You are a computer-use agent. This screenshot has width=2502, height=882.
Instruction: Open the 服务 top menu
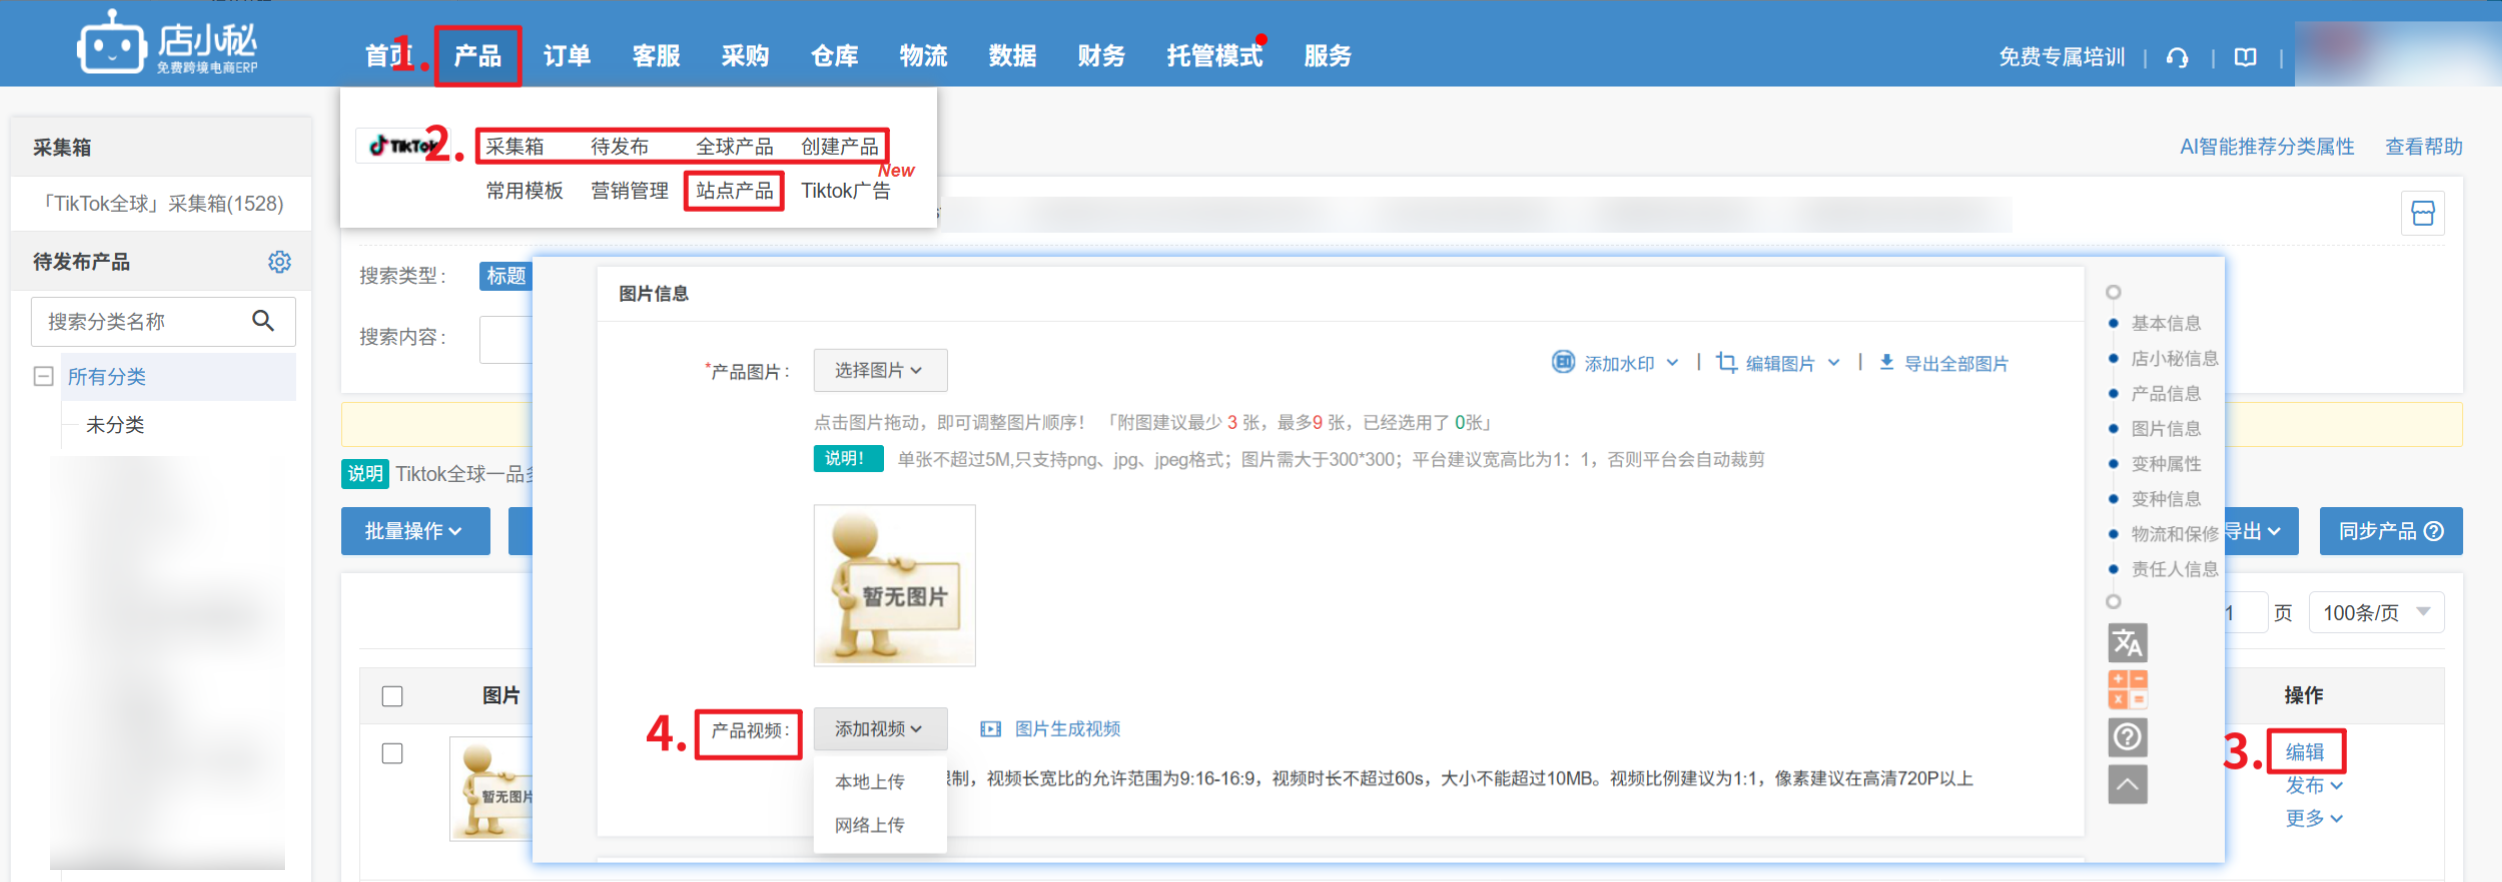(1328, 56)
